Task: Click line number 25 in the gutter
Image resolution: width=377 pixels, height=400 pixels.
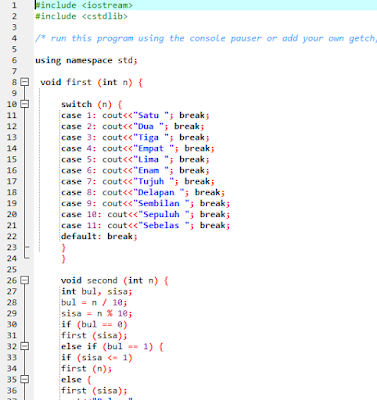Action: [x=12, y=269]
